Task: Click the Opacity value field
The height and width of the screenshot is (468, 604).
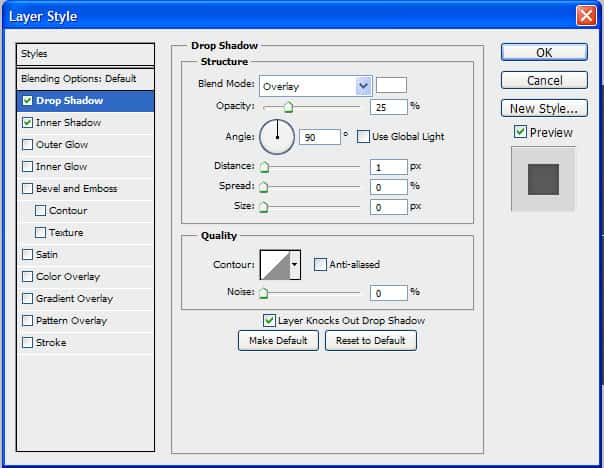Action: point(388,107)
